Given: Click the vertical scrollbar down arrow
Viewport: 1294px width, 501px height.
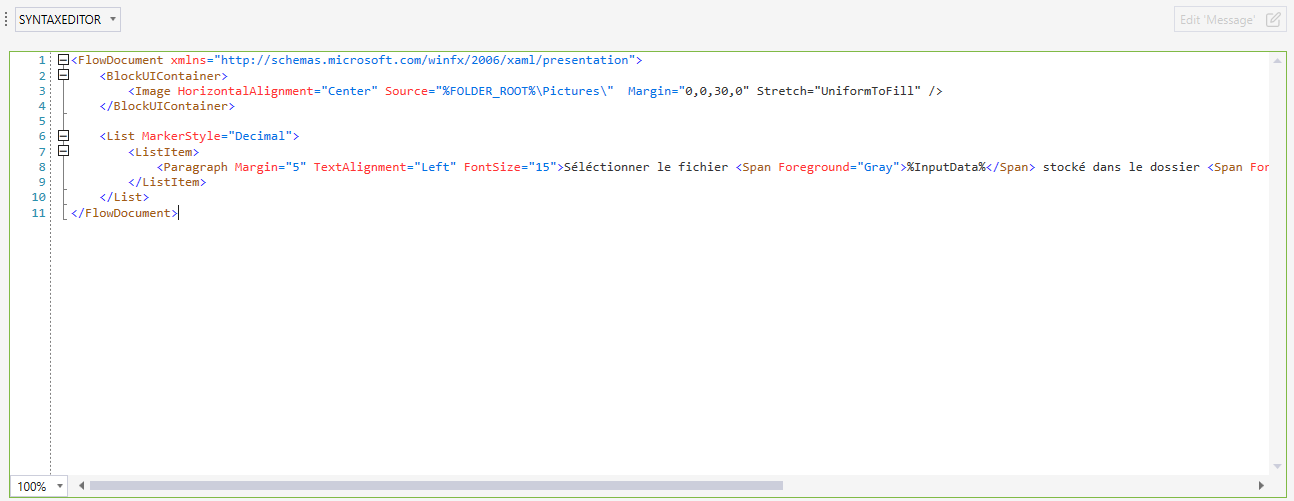Looking at the screenshot, I should pyautogui.click(x=1277, y=466).
